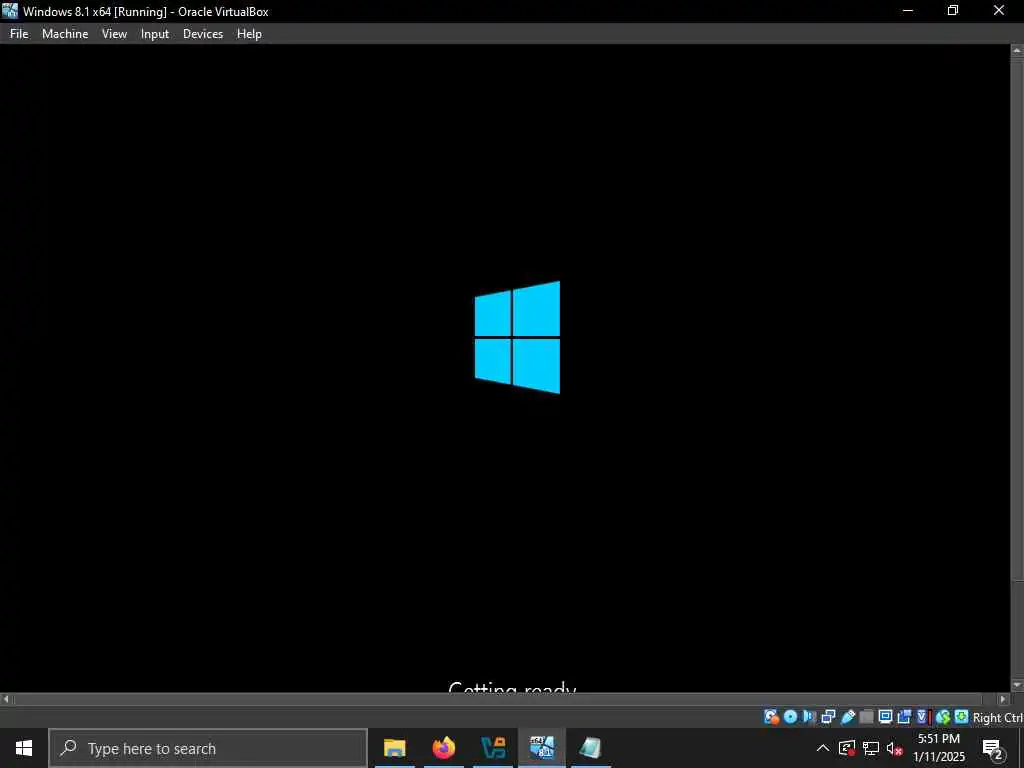Viewport: 1024px width, 768px height.
Task: Click the mouse integration status icon
Action: pyautogui.click(x=942, y=717)
